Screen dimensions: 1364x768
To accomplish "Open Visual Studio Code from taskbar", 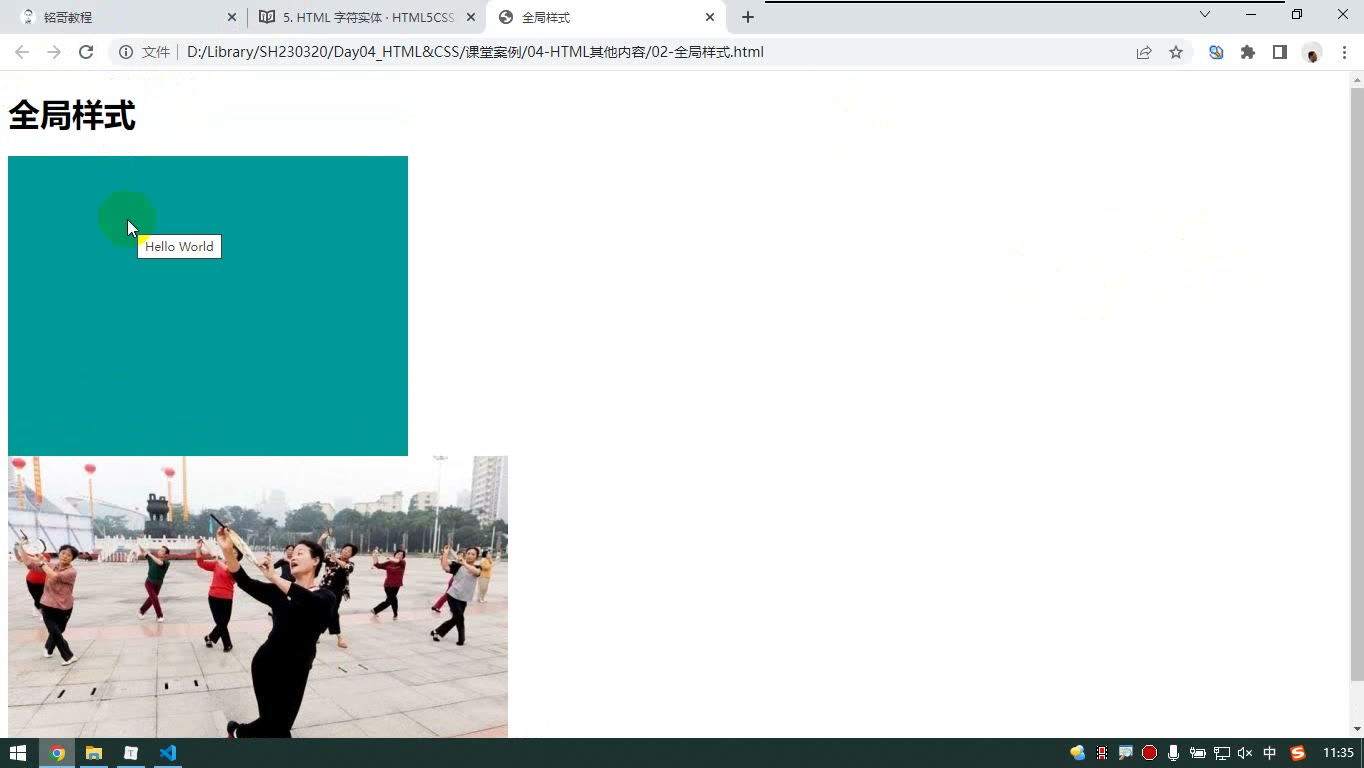I will tap(168, 753).
